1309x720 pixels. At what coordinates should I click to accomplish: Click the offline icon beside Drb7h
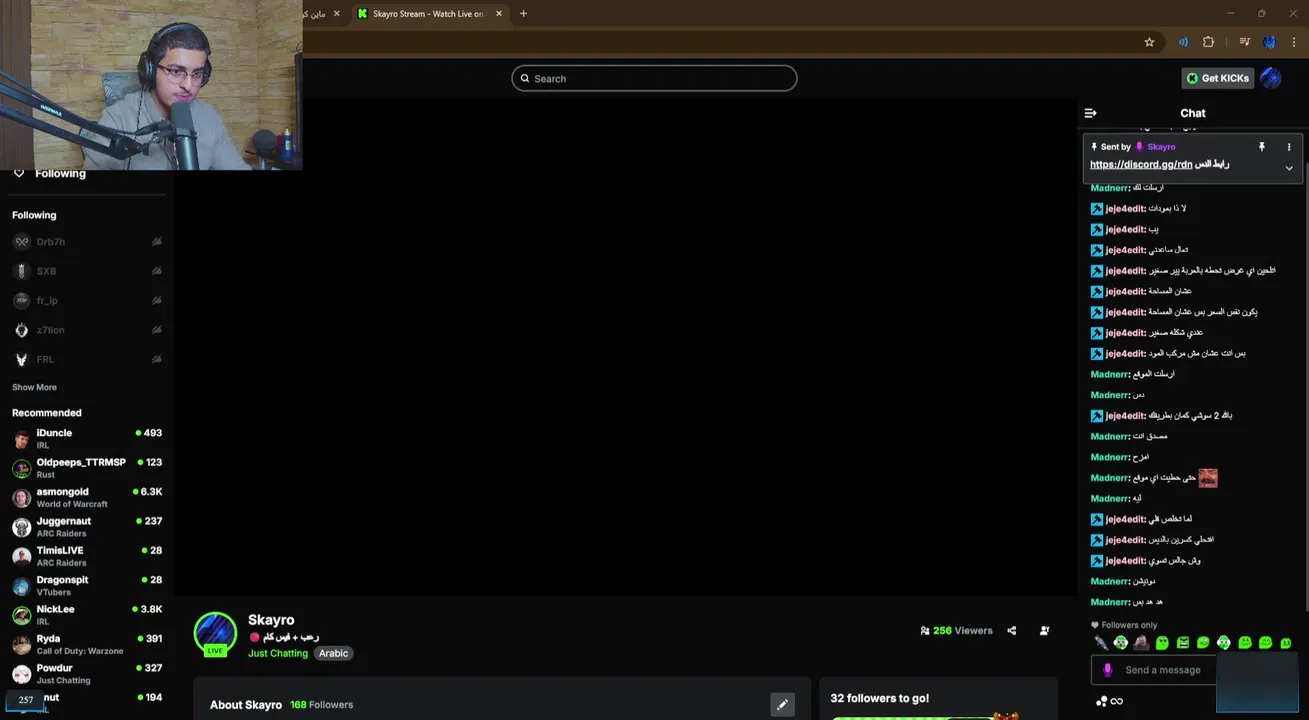157,242
